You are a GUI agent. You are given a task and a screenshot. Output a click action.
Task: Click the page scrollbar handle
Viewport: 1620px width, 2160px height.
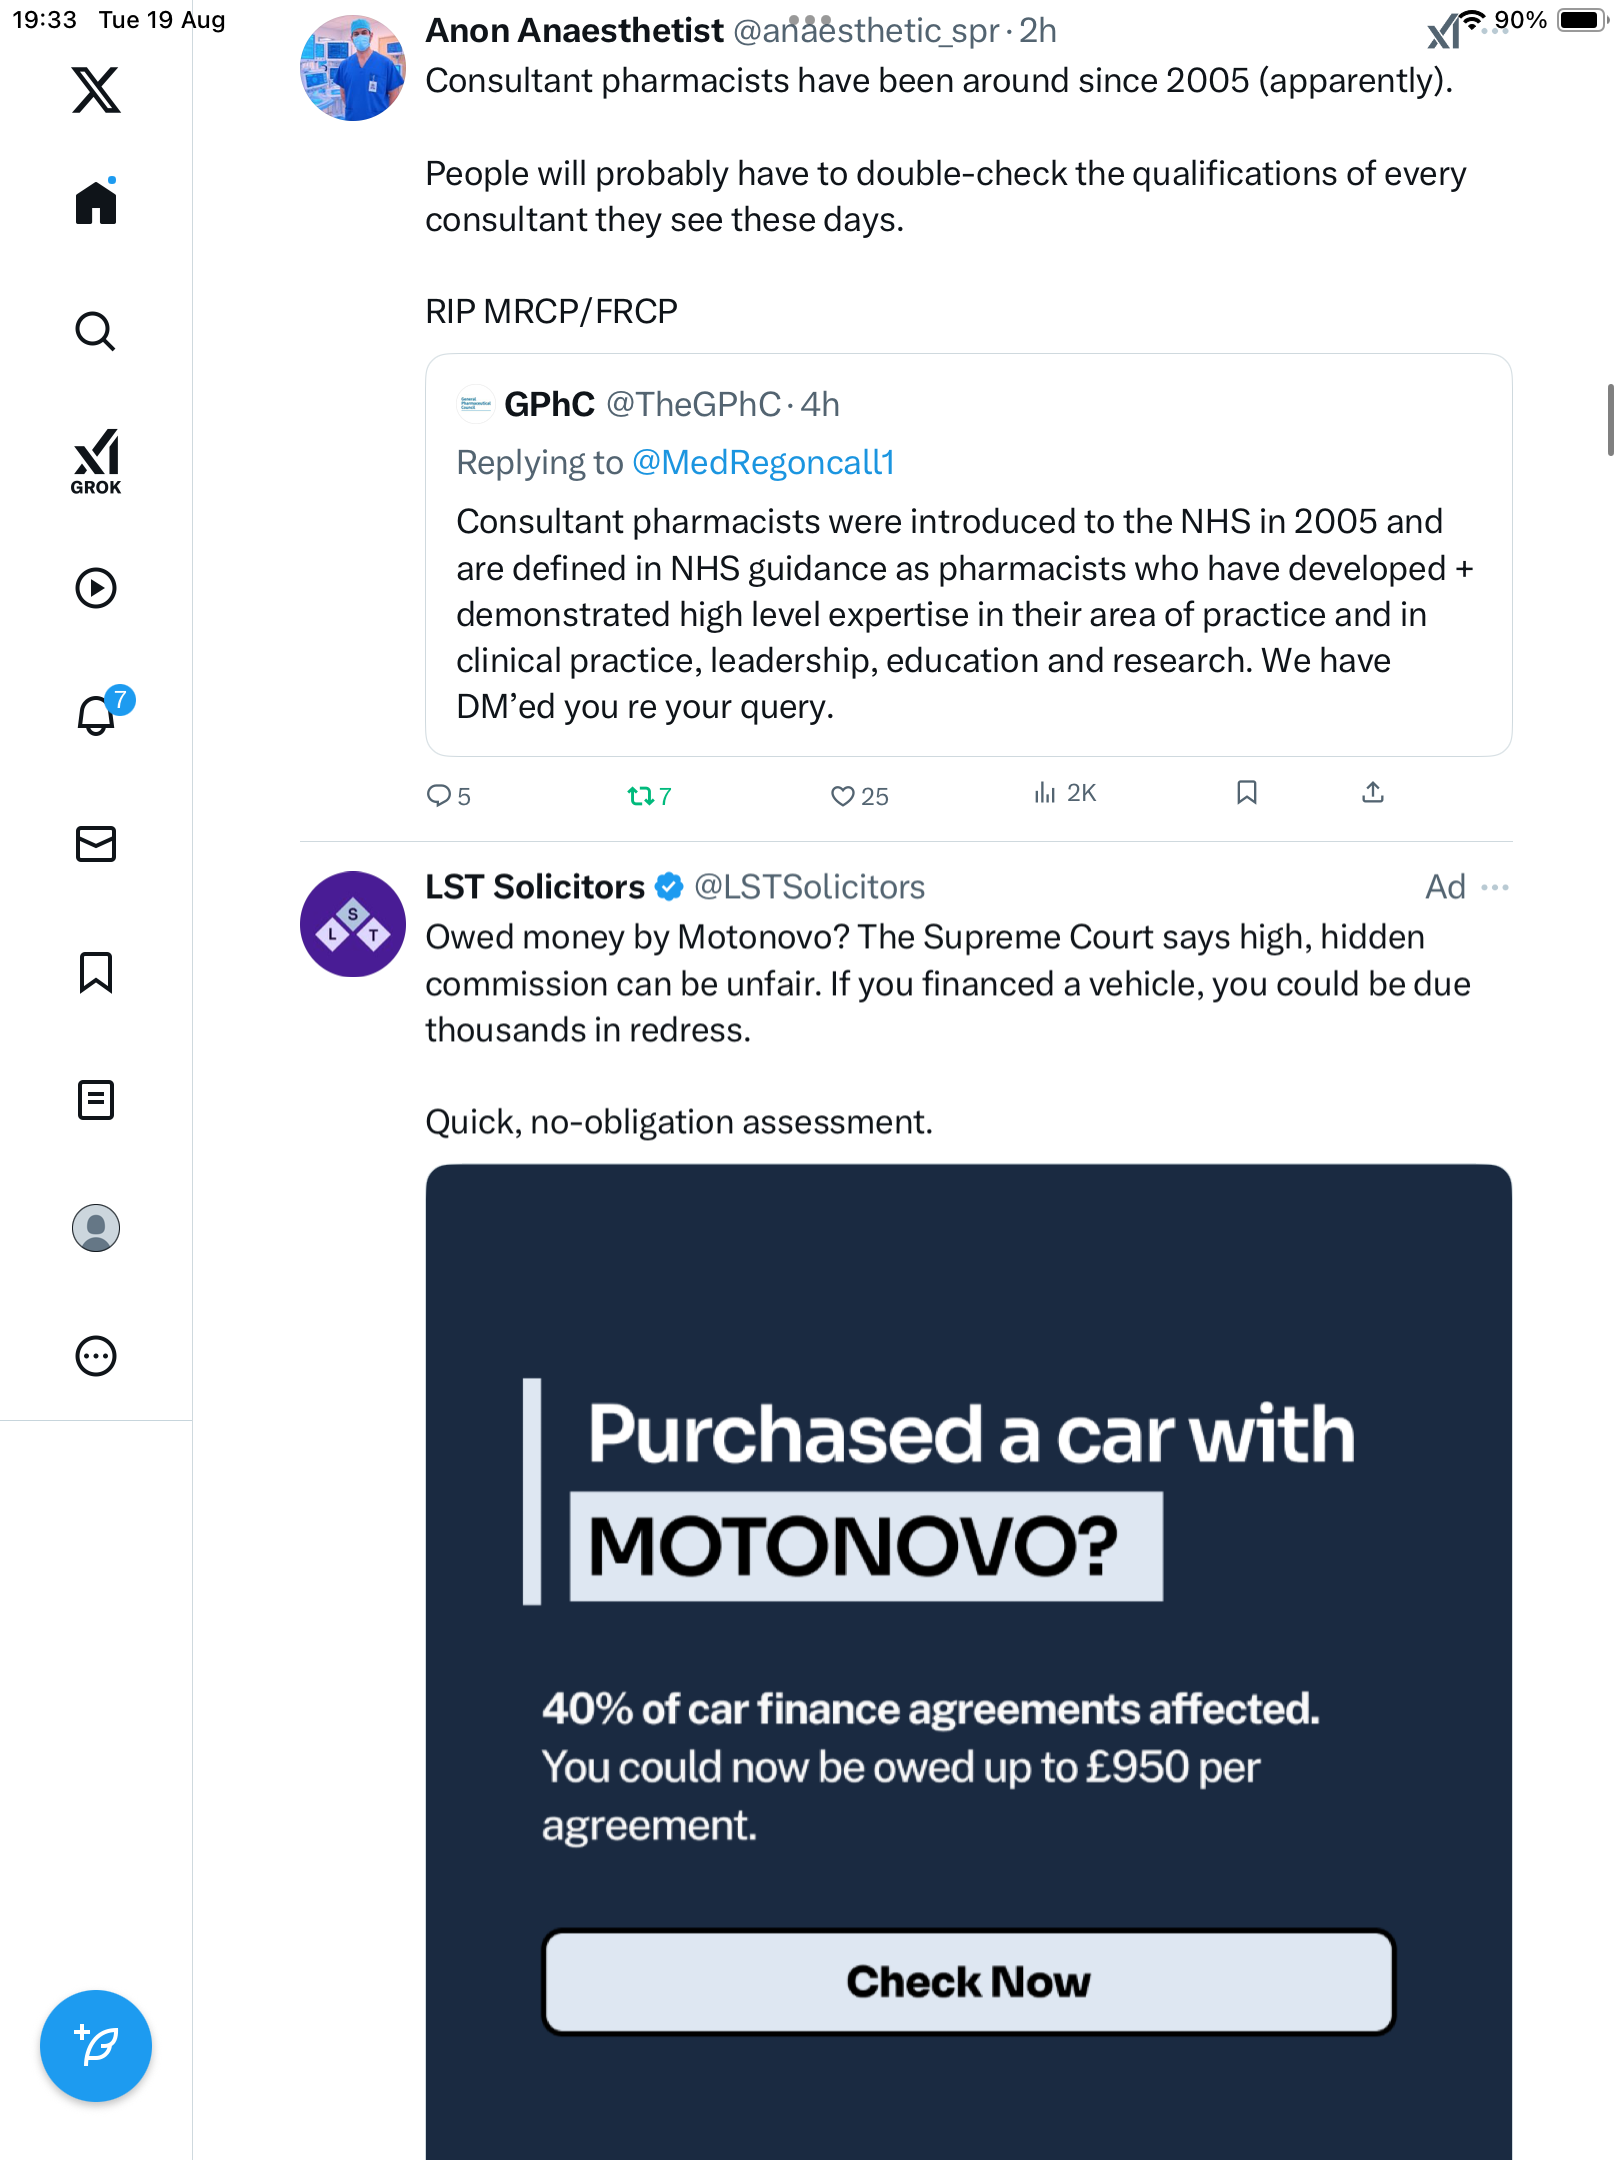point(1610,418)
